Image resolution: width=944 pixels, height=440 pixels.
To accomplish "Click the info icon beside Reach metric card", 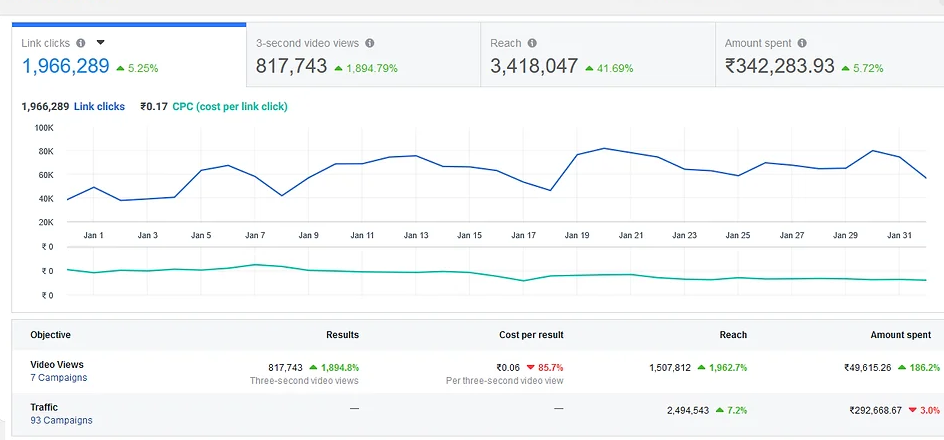I will [x=532, y=43].
